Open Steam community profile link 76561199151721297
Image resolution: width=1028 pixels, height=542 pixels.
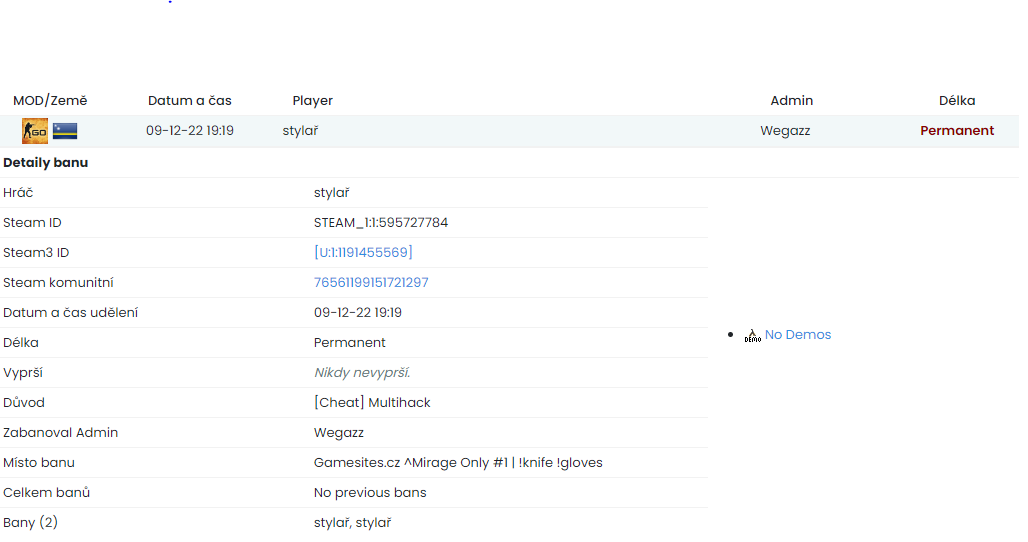click(371, 283)
